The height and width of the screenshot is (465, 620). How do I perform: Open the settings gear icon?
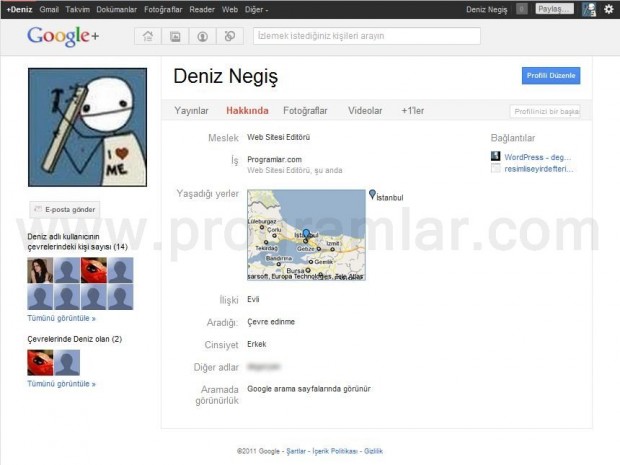click(x=609, y=9)
